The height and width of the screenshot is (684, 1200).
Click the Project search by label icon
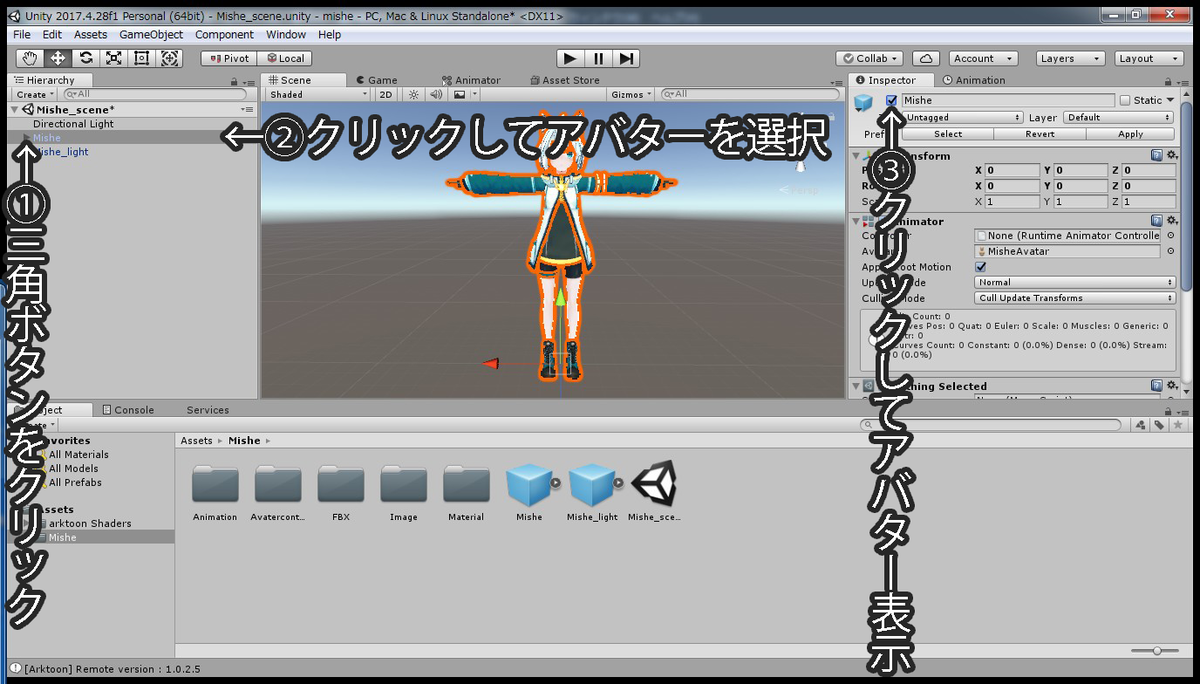click(1158, 425)
